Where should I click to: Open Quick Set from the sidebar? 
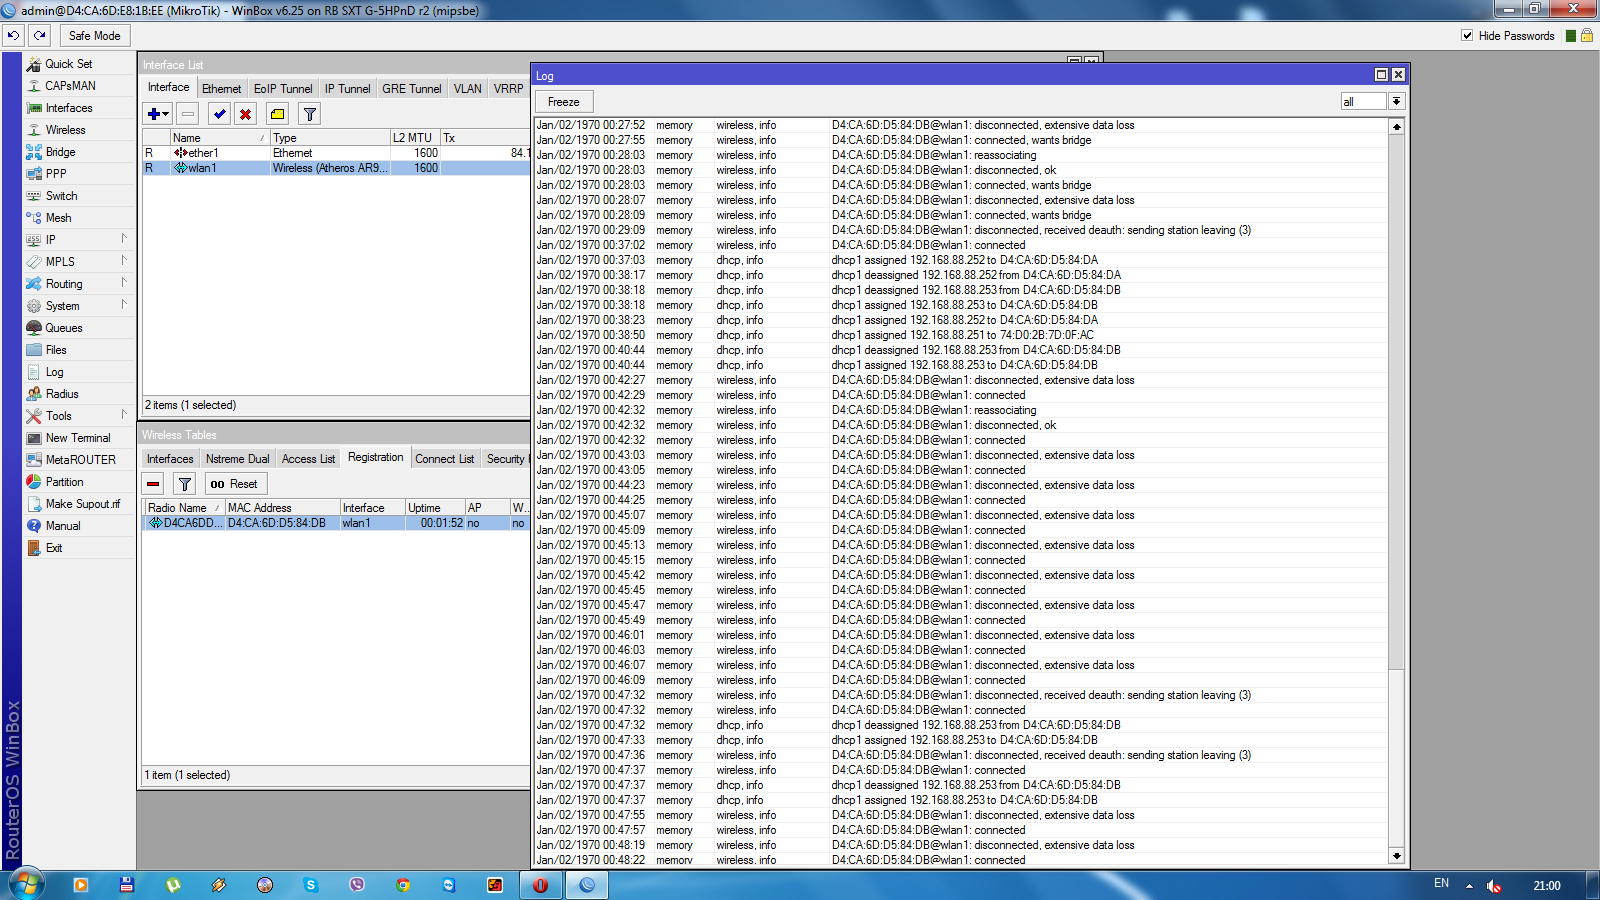68,64
